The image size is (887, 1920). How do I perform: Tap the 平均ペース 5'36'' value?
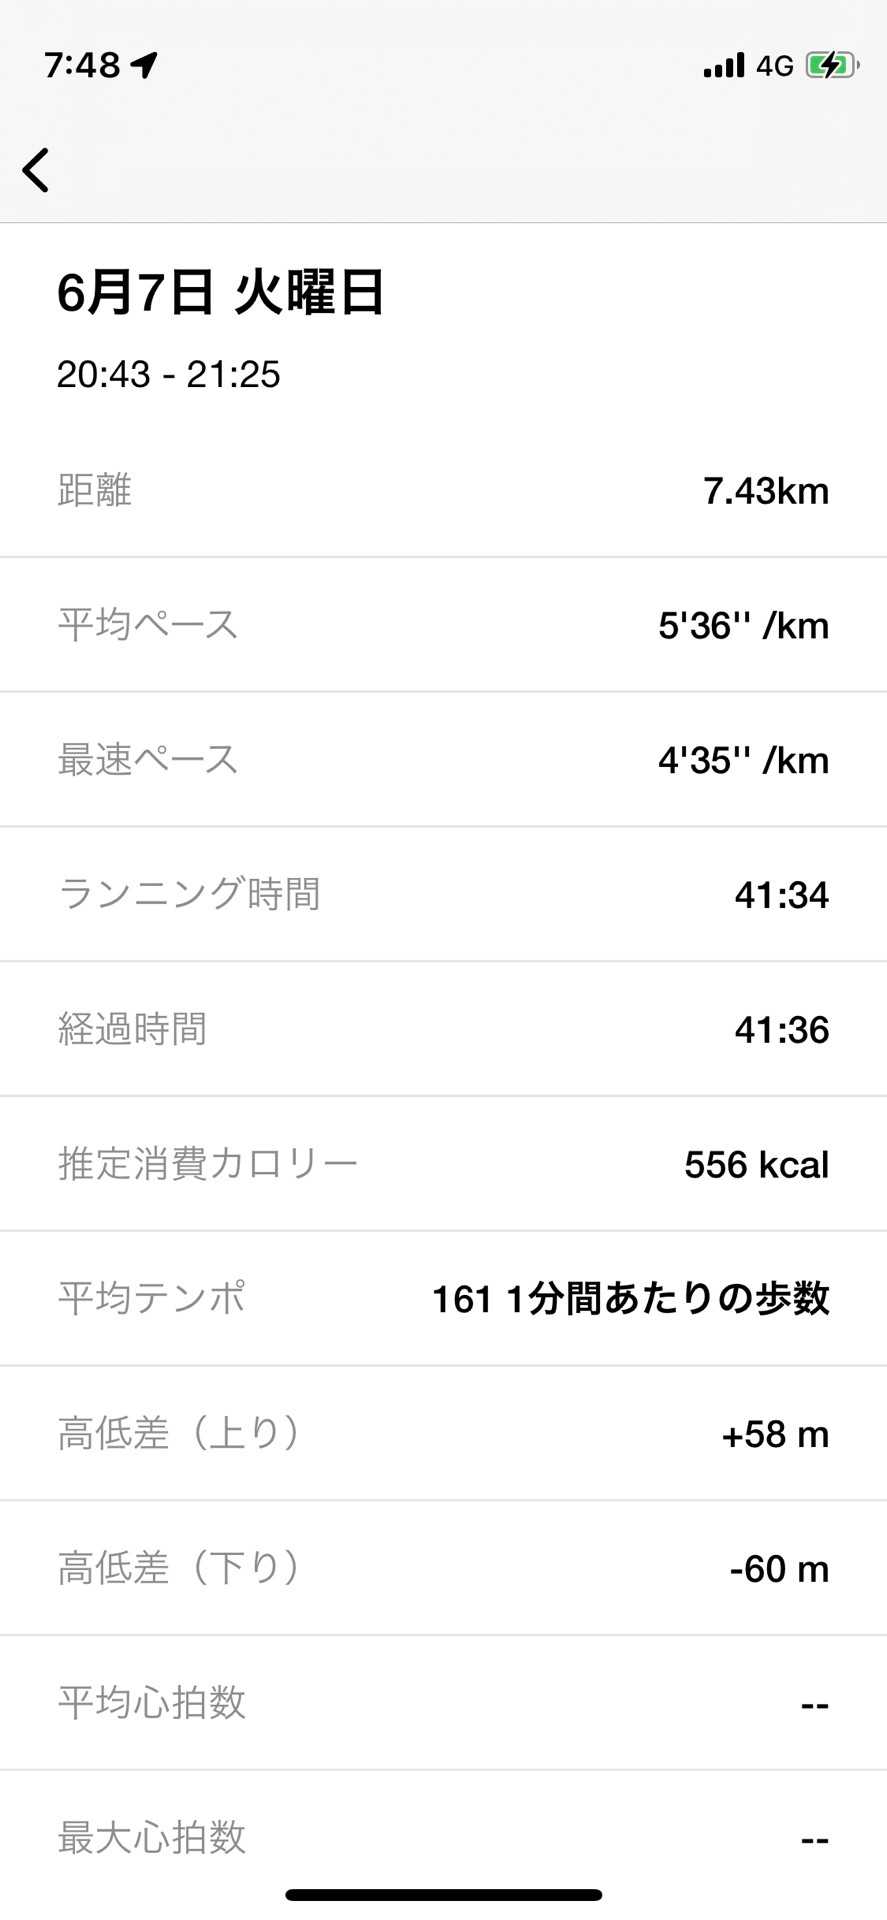[743, 625]
